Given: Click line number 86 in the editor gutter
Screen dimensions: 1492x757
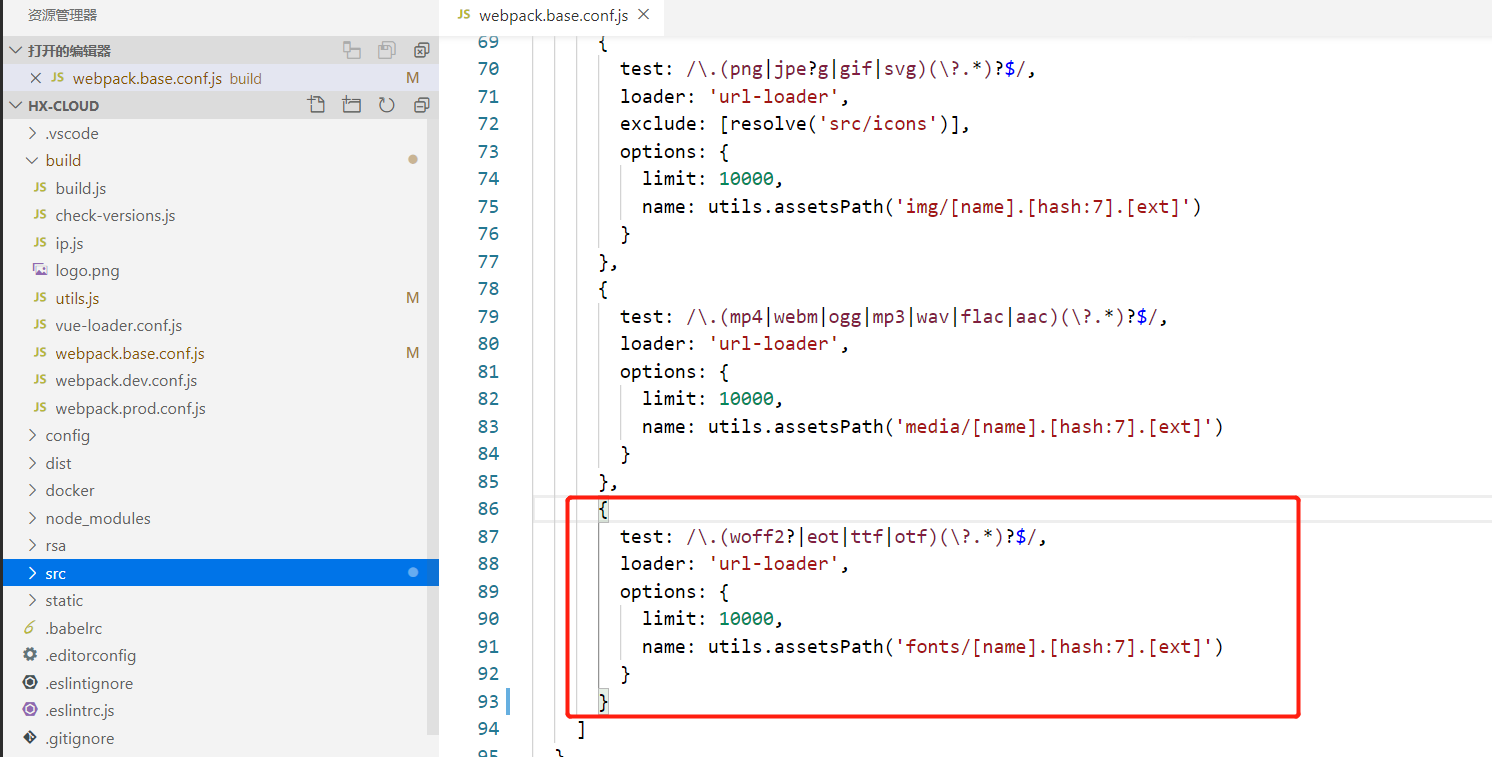Looking at the screenshot, I should click(487, 508).
